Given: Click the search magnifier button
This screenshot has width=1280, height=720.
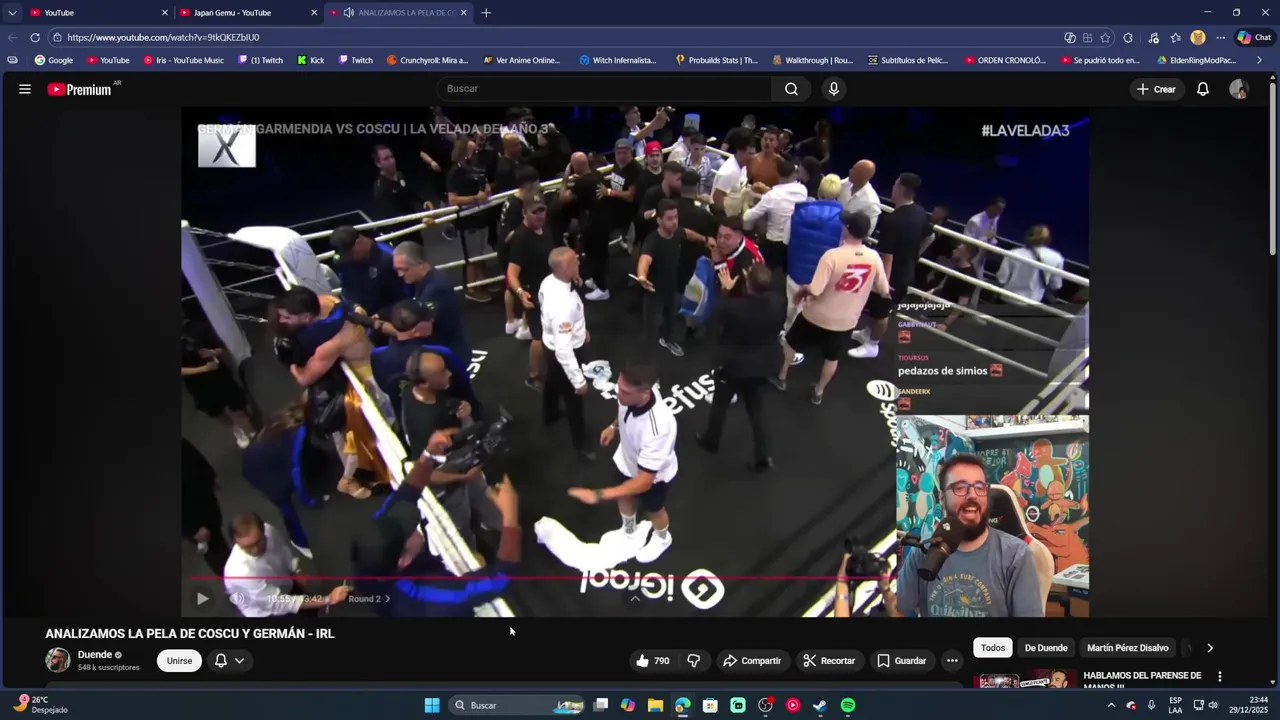Looking at the screenshot, I should [x=791, y=89].
